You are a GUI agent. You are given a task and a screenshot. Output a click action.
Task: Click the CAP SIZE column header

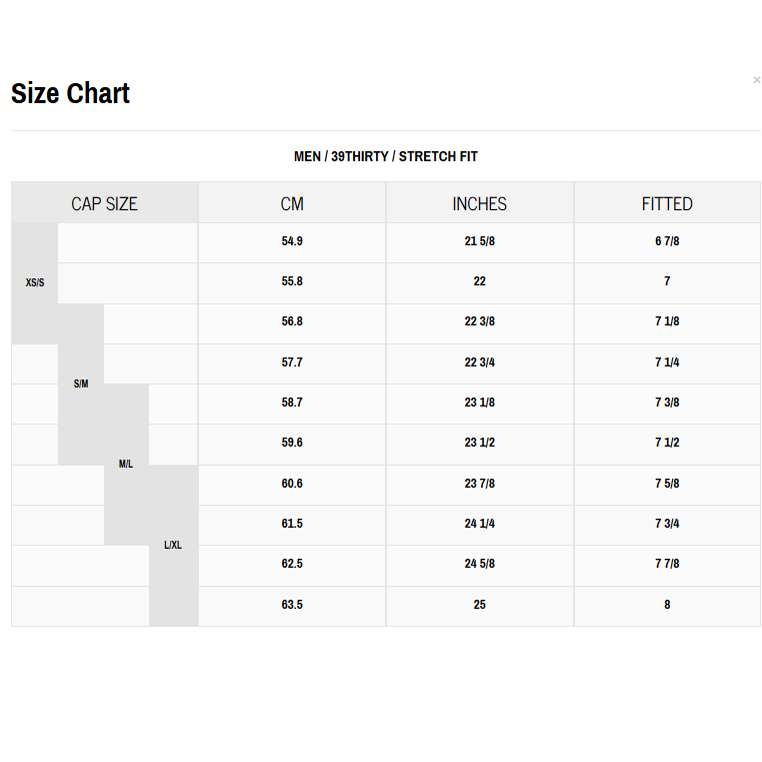104,204
